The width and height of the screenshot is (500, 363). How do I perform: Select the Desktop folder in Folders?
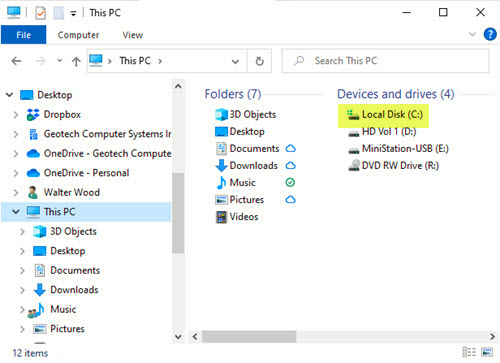coord(247,132)
